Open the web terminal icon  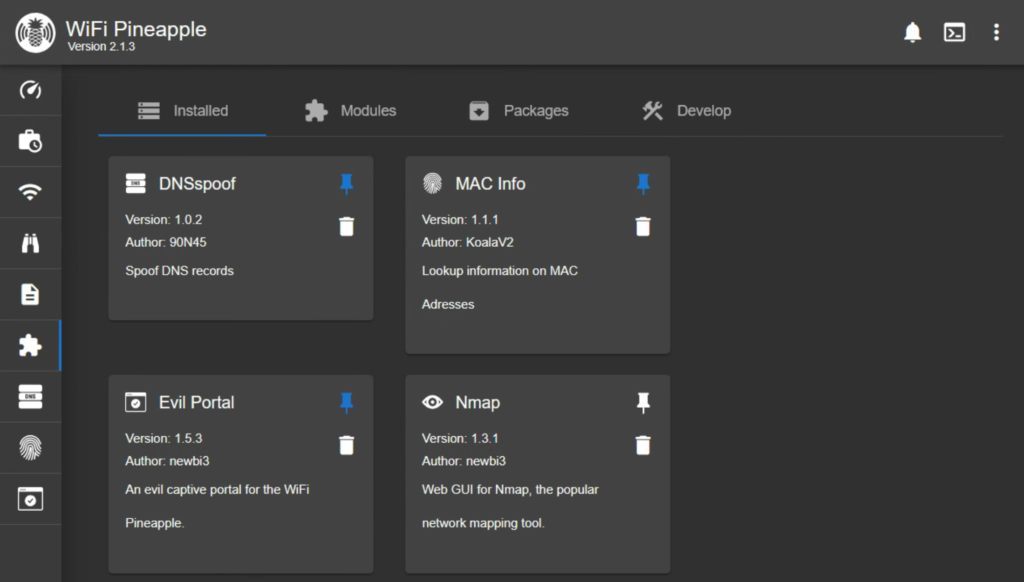[954, 32]
